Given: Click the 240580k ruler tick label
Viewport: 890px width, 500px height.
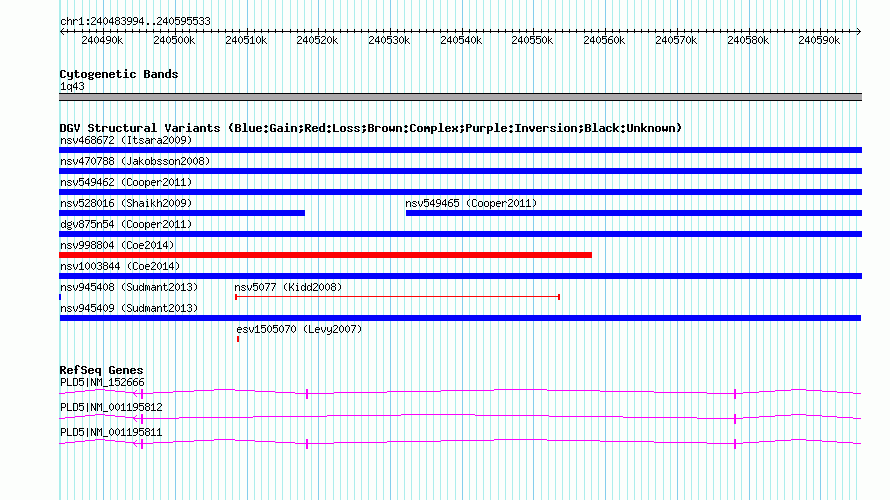Looking at the screenshot, I should pos(748,40).
